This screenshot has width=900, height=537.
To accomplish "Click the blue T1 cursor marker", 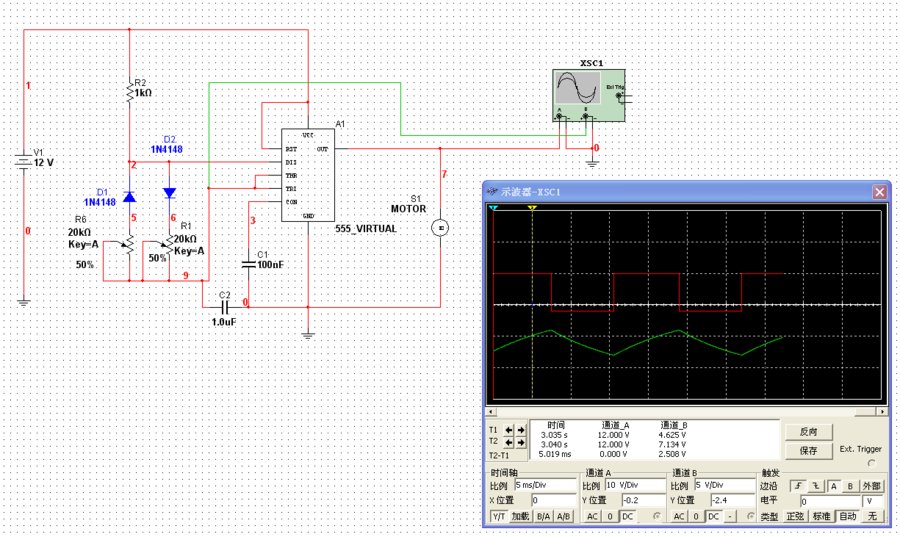I will point(494,208).
